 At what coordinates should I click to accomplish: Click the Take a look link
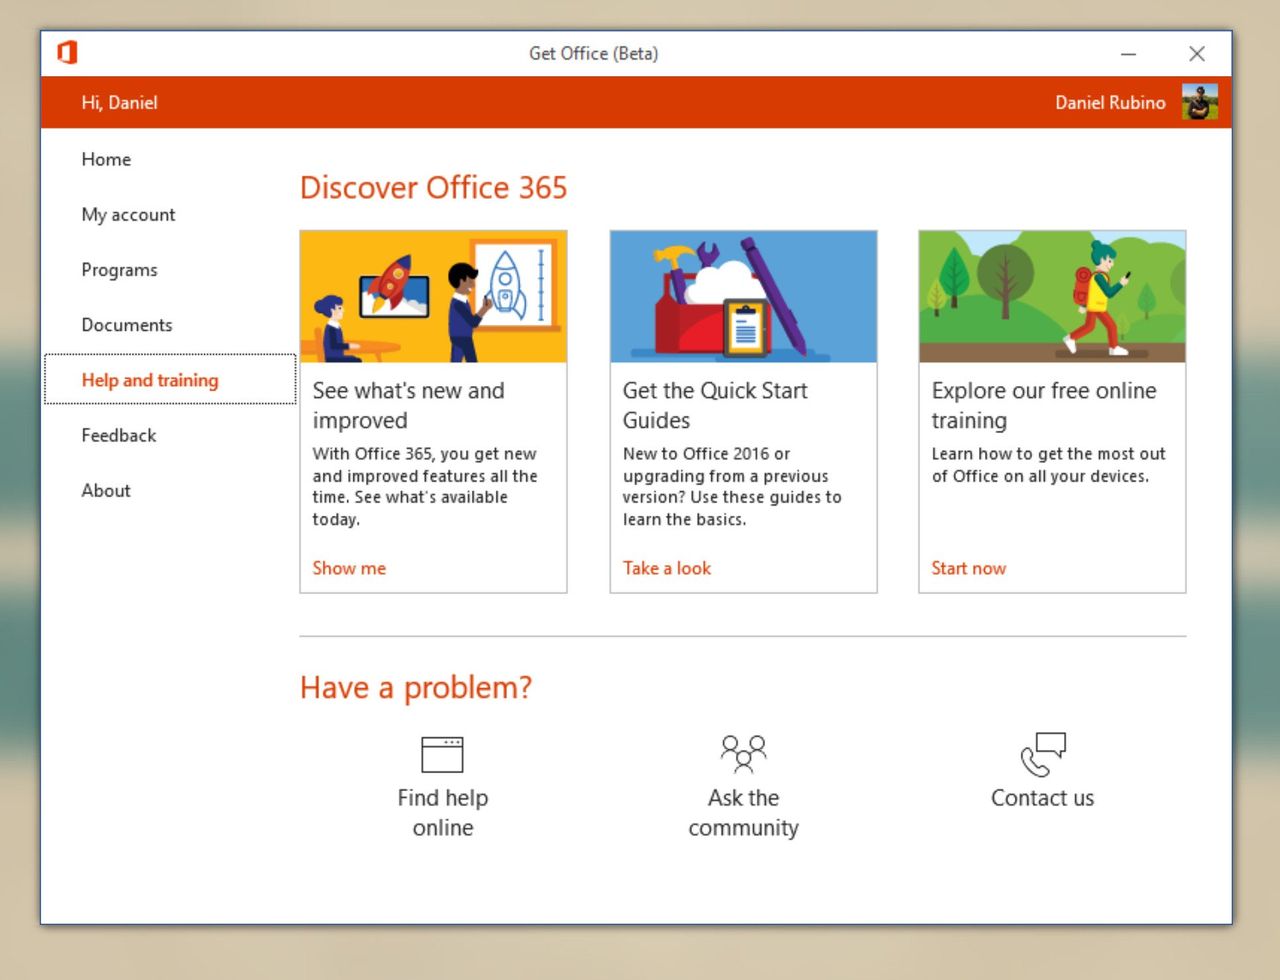point(667,568)
